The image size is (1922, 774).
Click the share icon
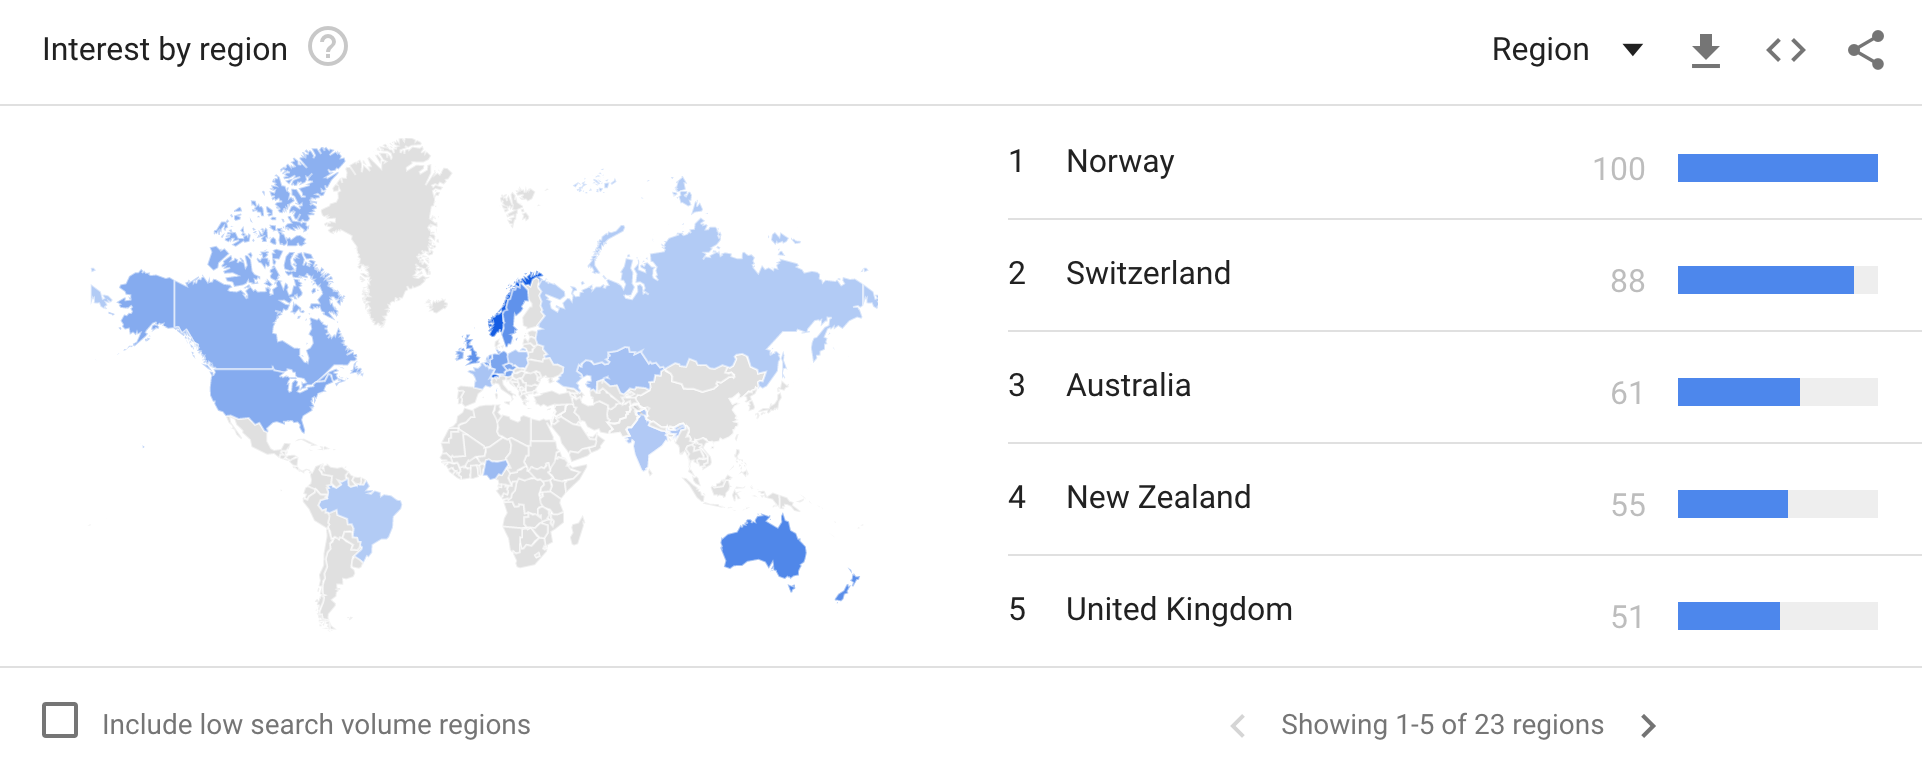pos(1865,50)
